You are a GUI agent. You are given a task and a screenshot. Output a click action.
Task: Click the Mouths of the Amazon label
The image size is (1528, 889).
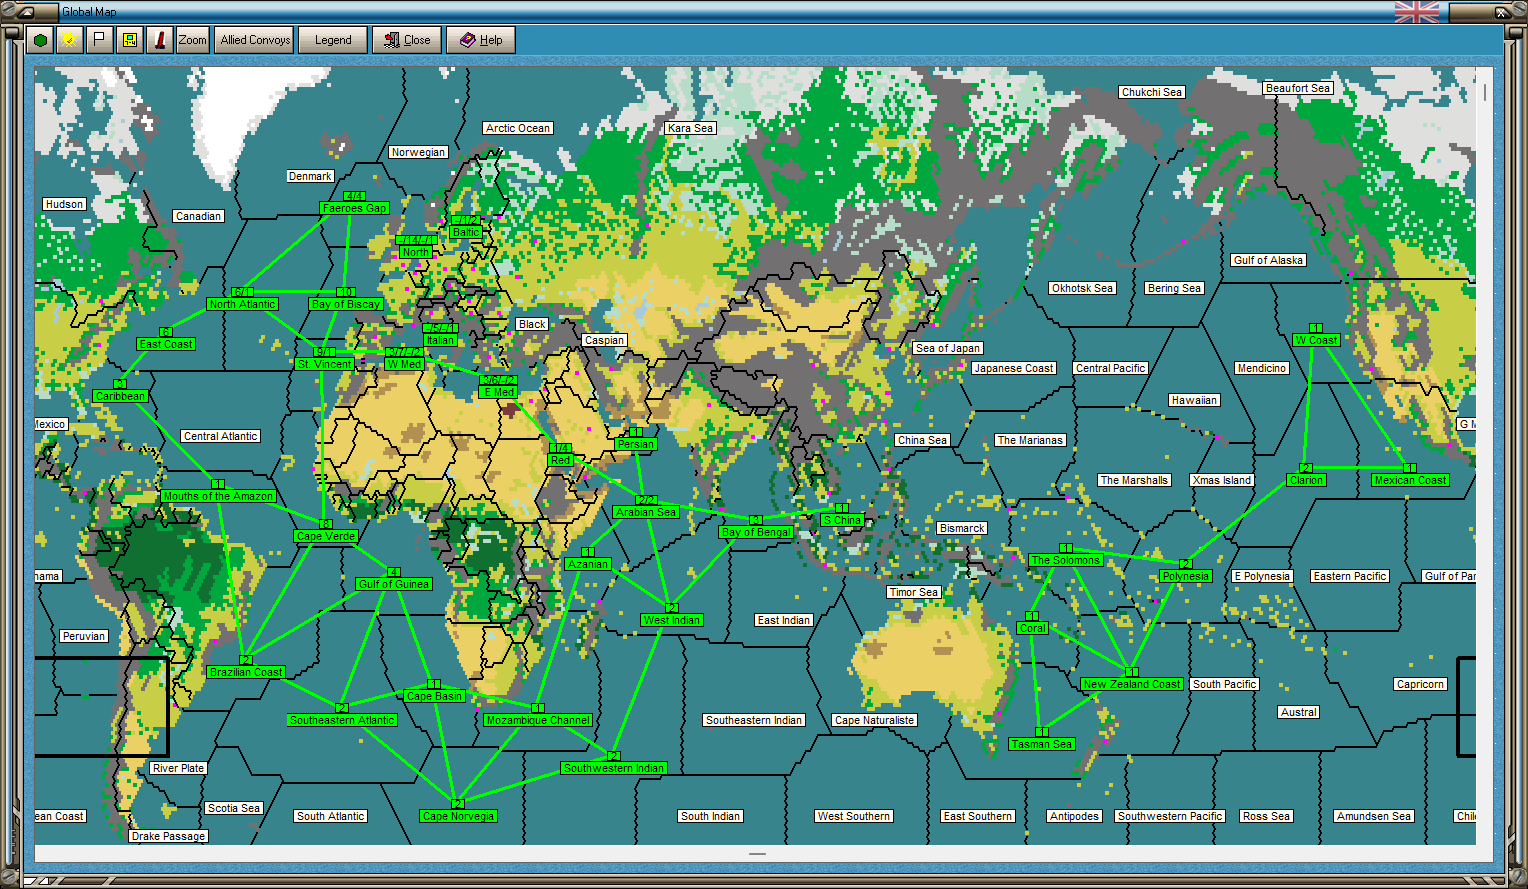point(218,496)
